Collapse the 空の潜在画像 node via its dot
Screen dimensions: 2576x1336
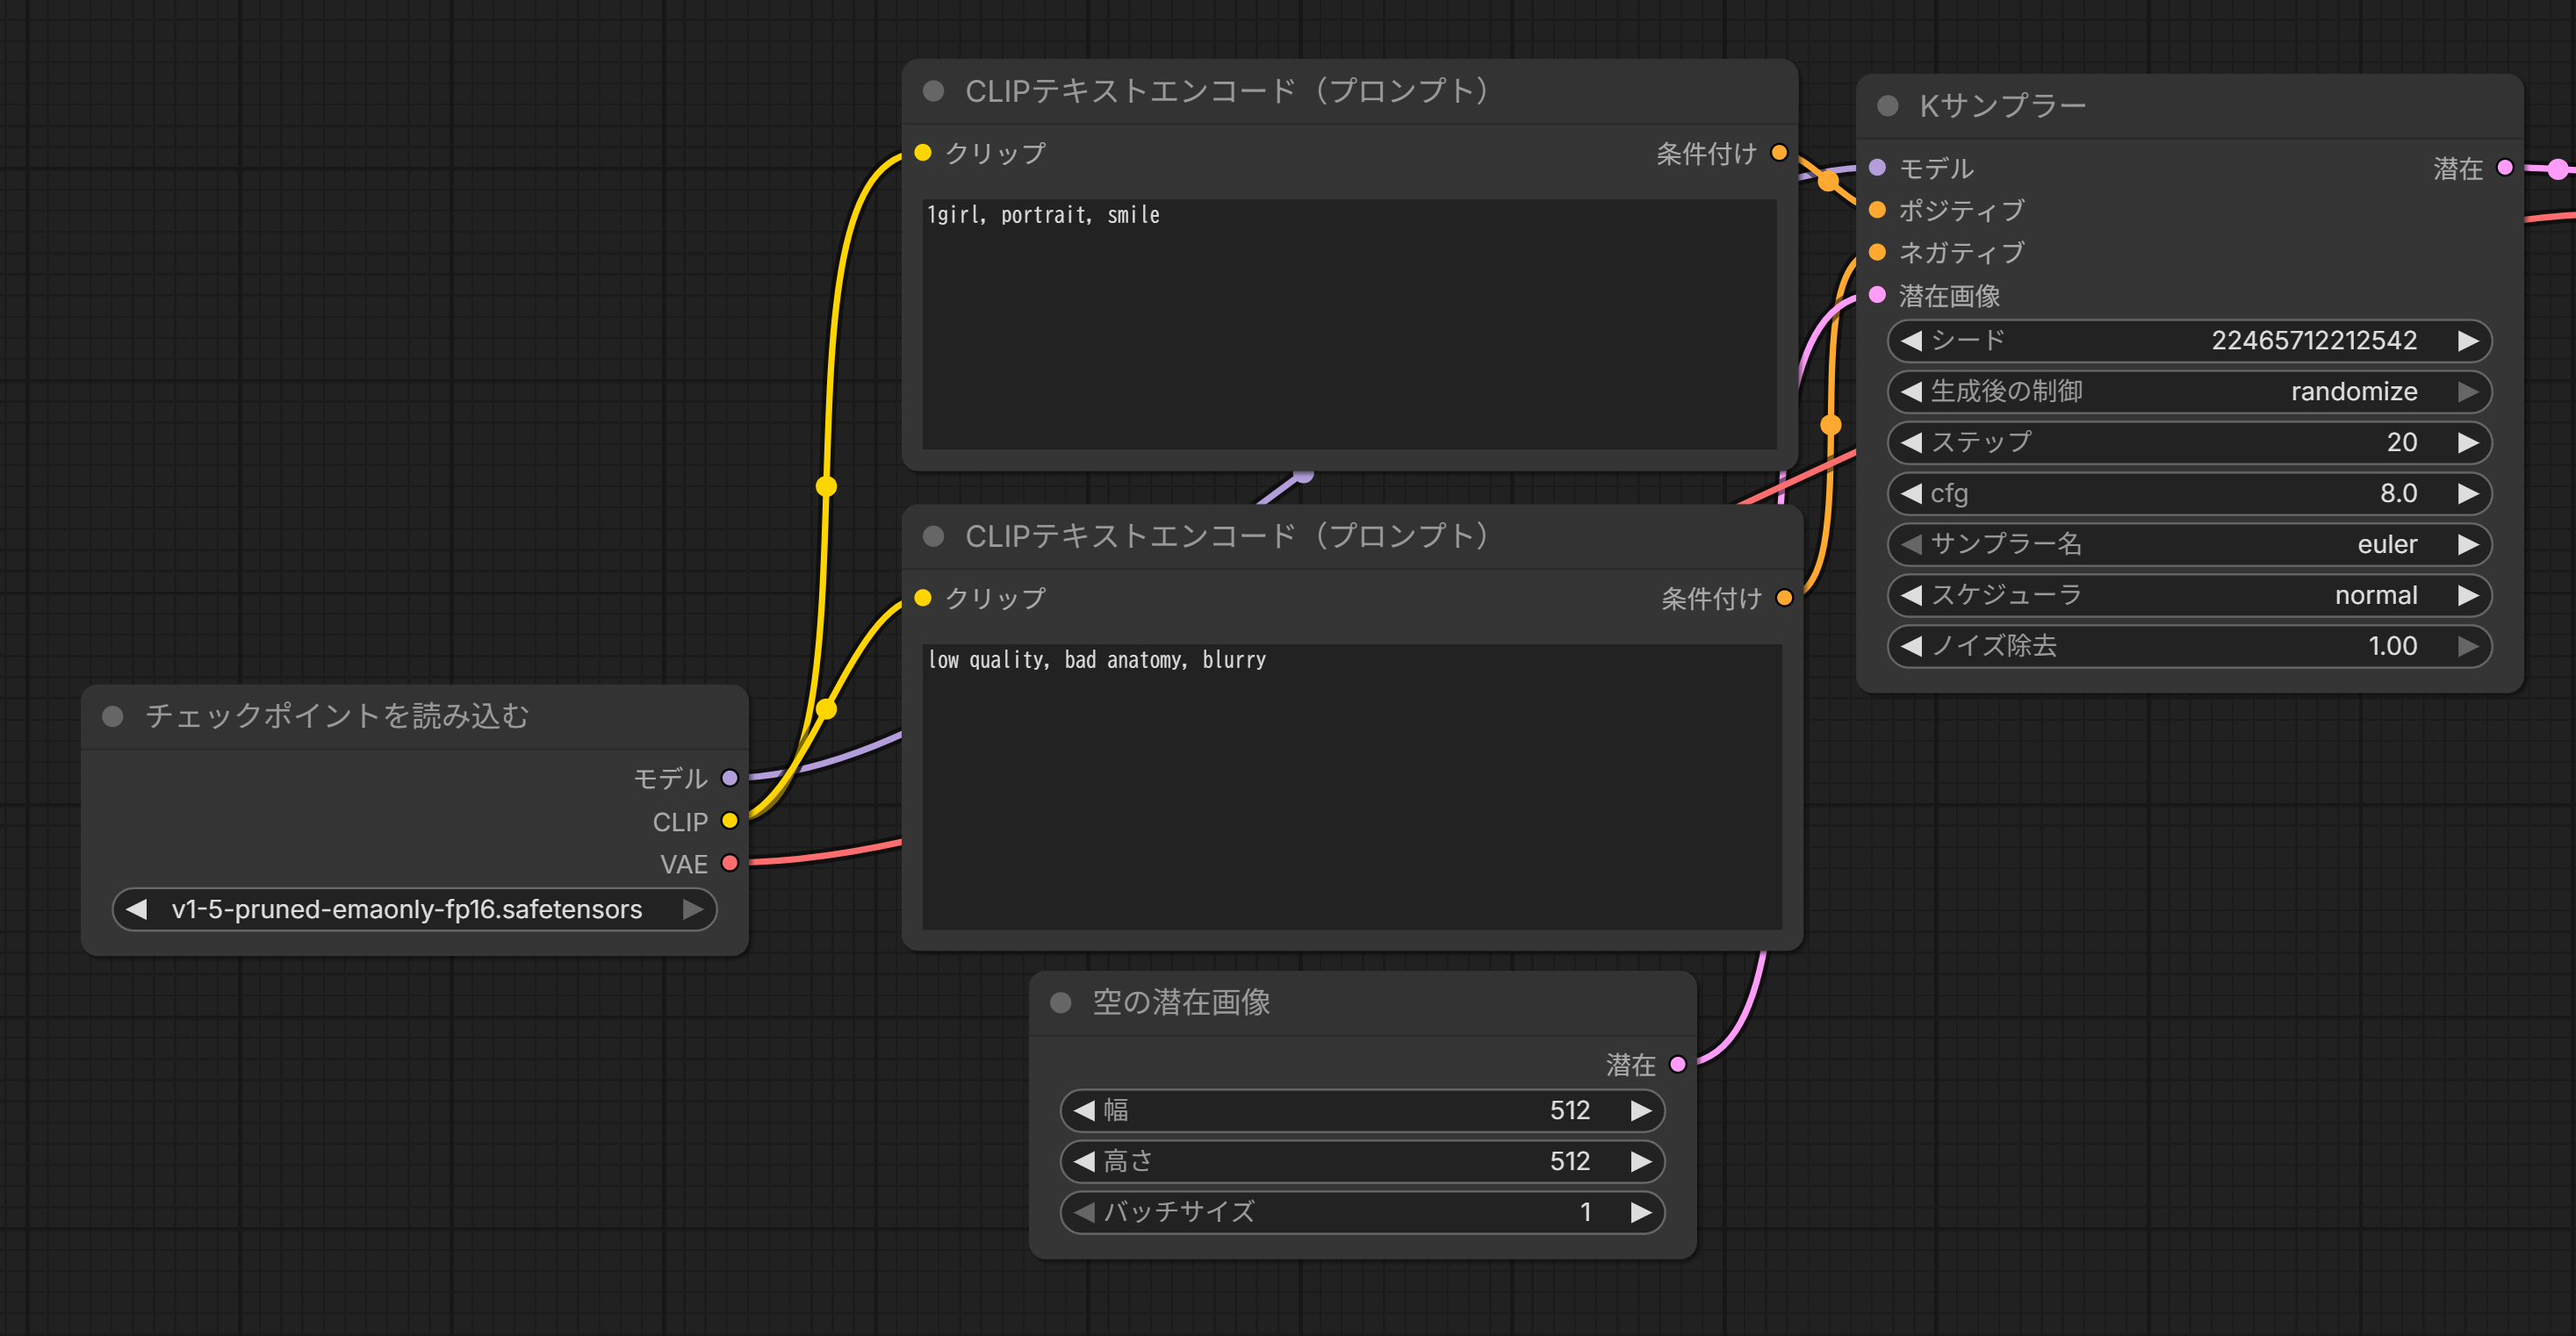[x=1061, y=1002]
